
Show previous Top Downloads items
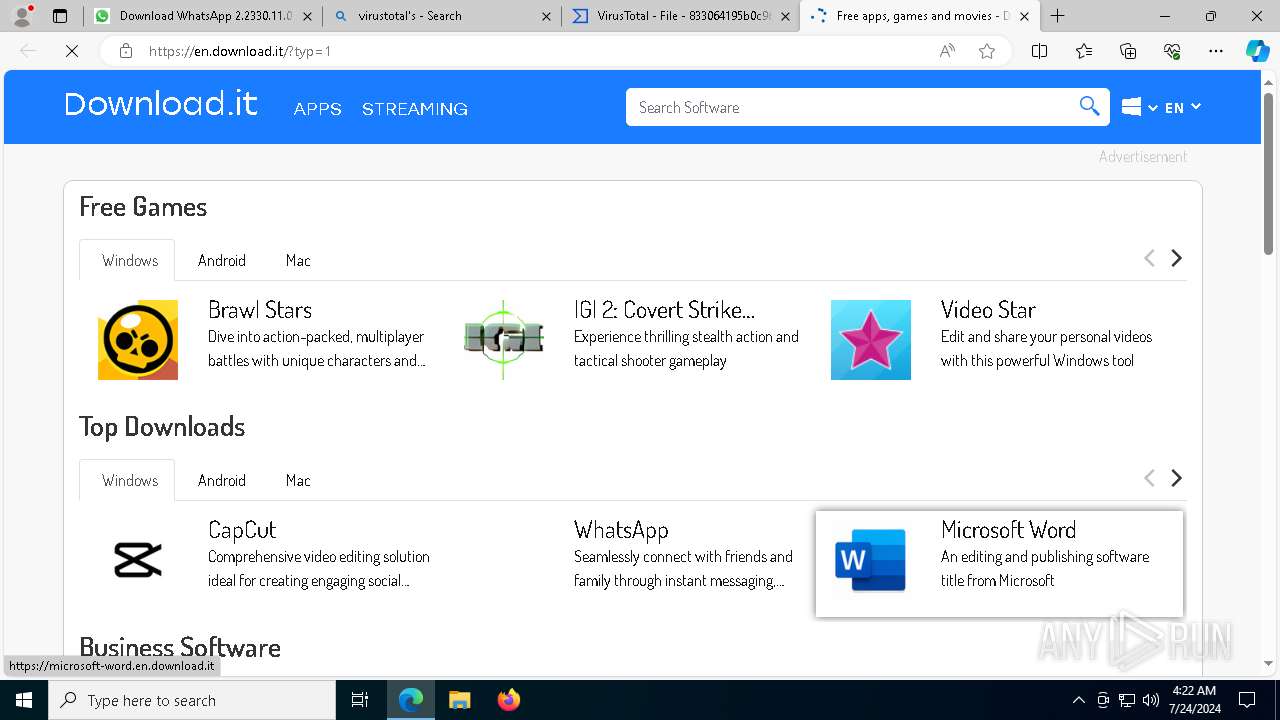click(1149, 478)
